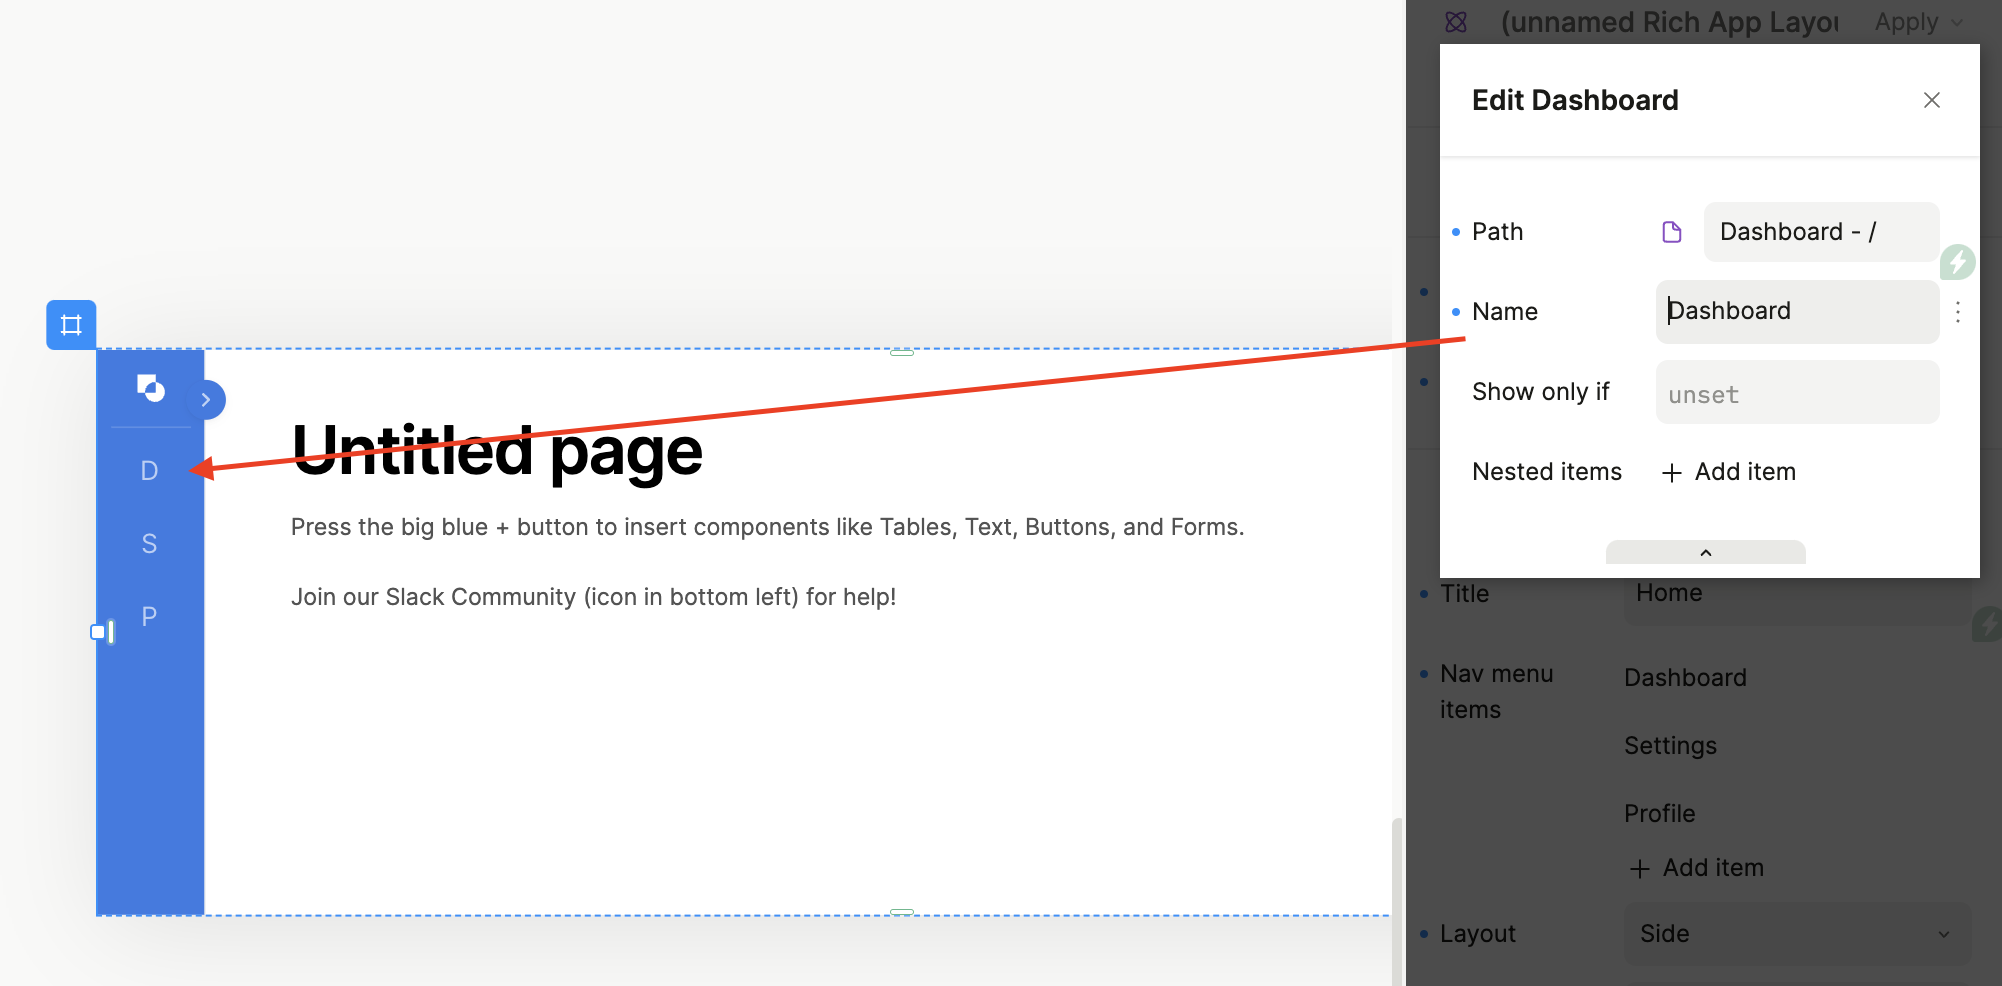
Task: Select the D item in sidebar navigation
Action: [149, 471]
